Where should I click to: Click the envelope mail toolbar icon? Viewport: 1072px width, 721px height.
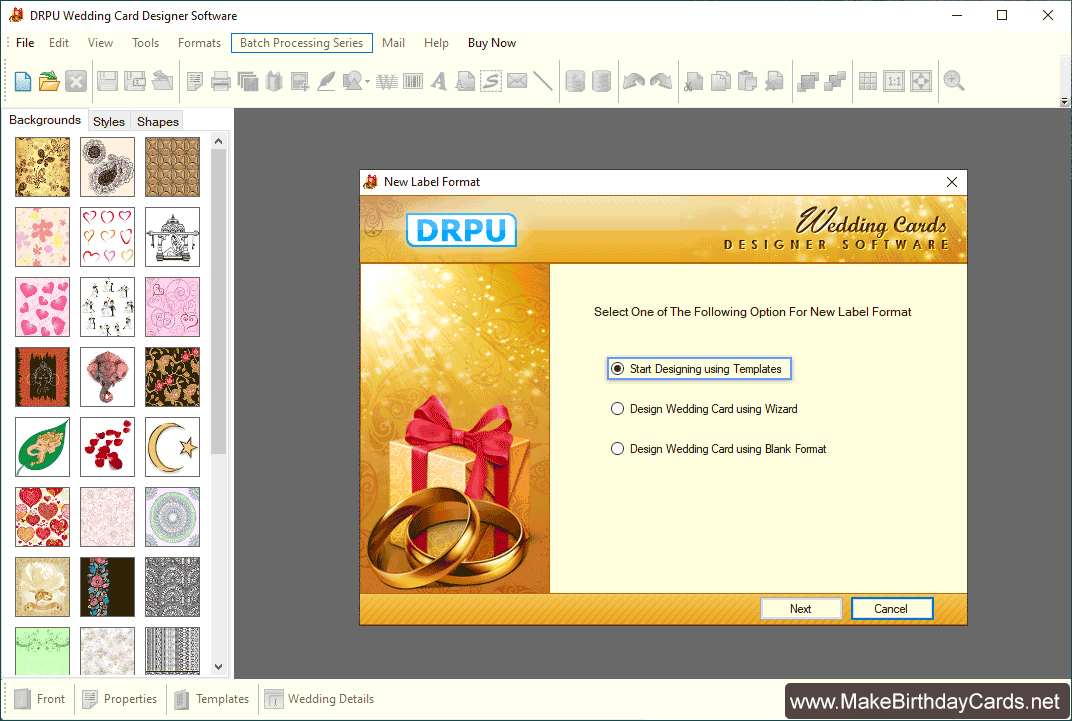pos(517,81)
